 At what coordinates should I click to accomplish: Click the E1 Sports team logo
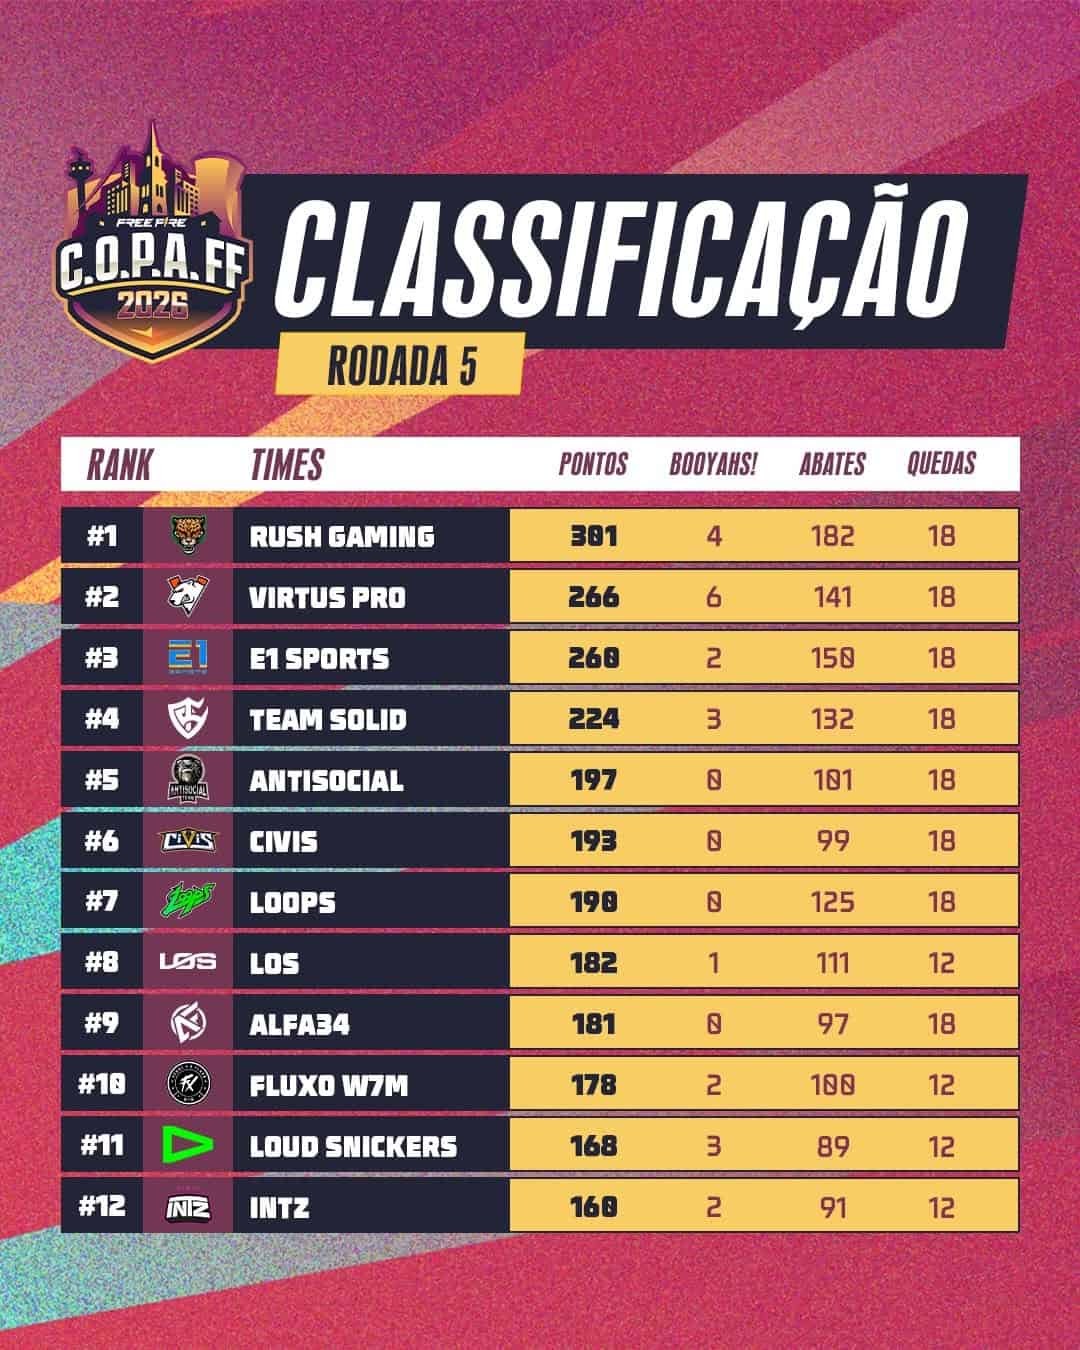click(187, 657)
